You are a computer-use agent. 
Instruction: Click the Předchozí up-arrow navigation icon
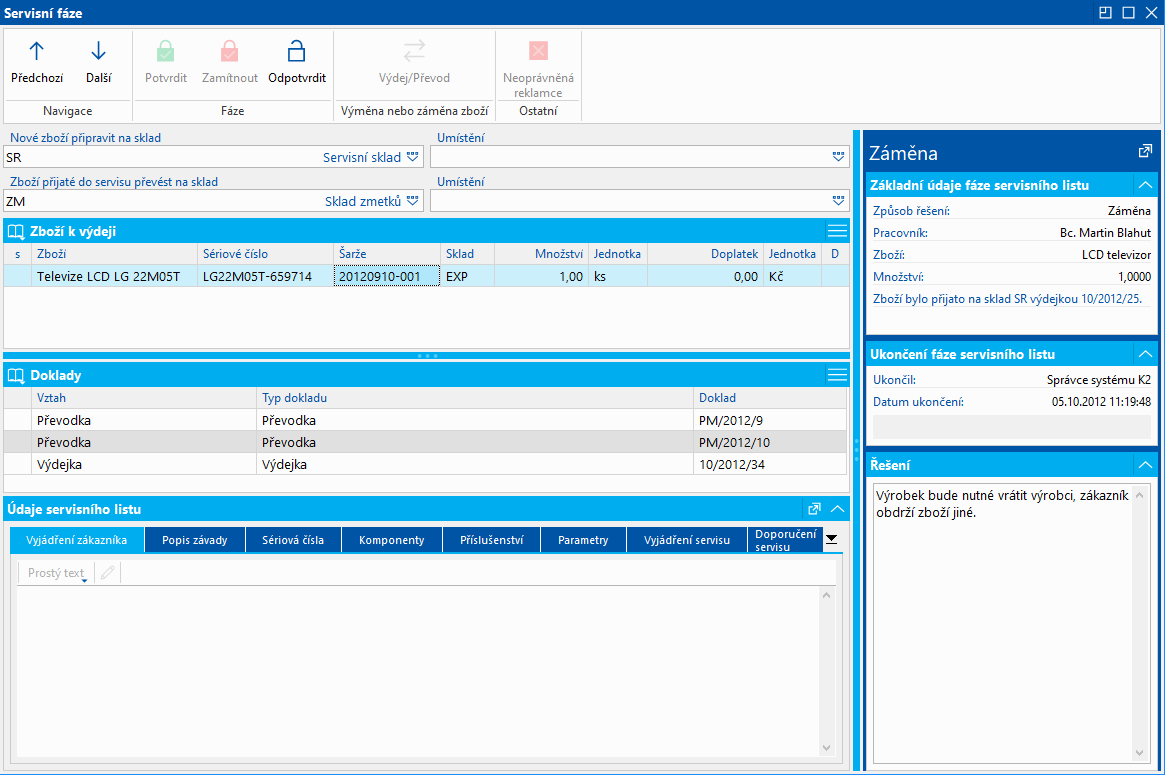pyautogui.click(x=37, y=52)
